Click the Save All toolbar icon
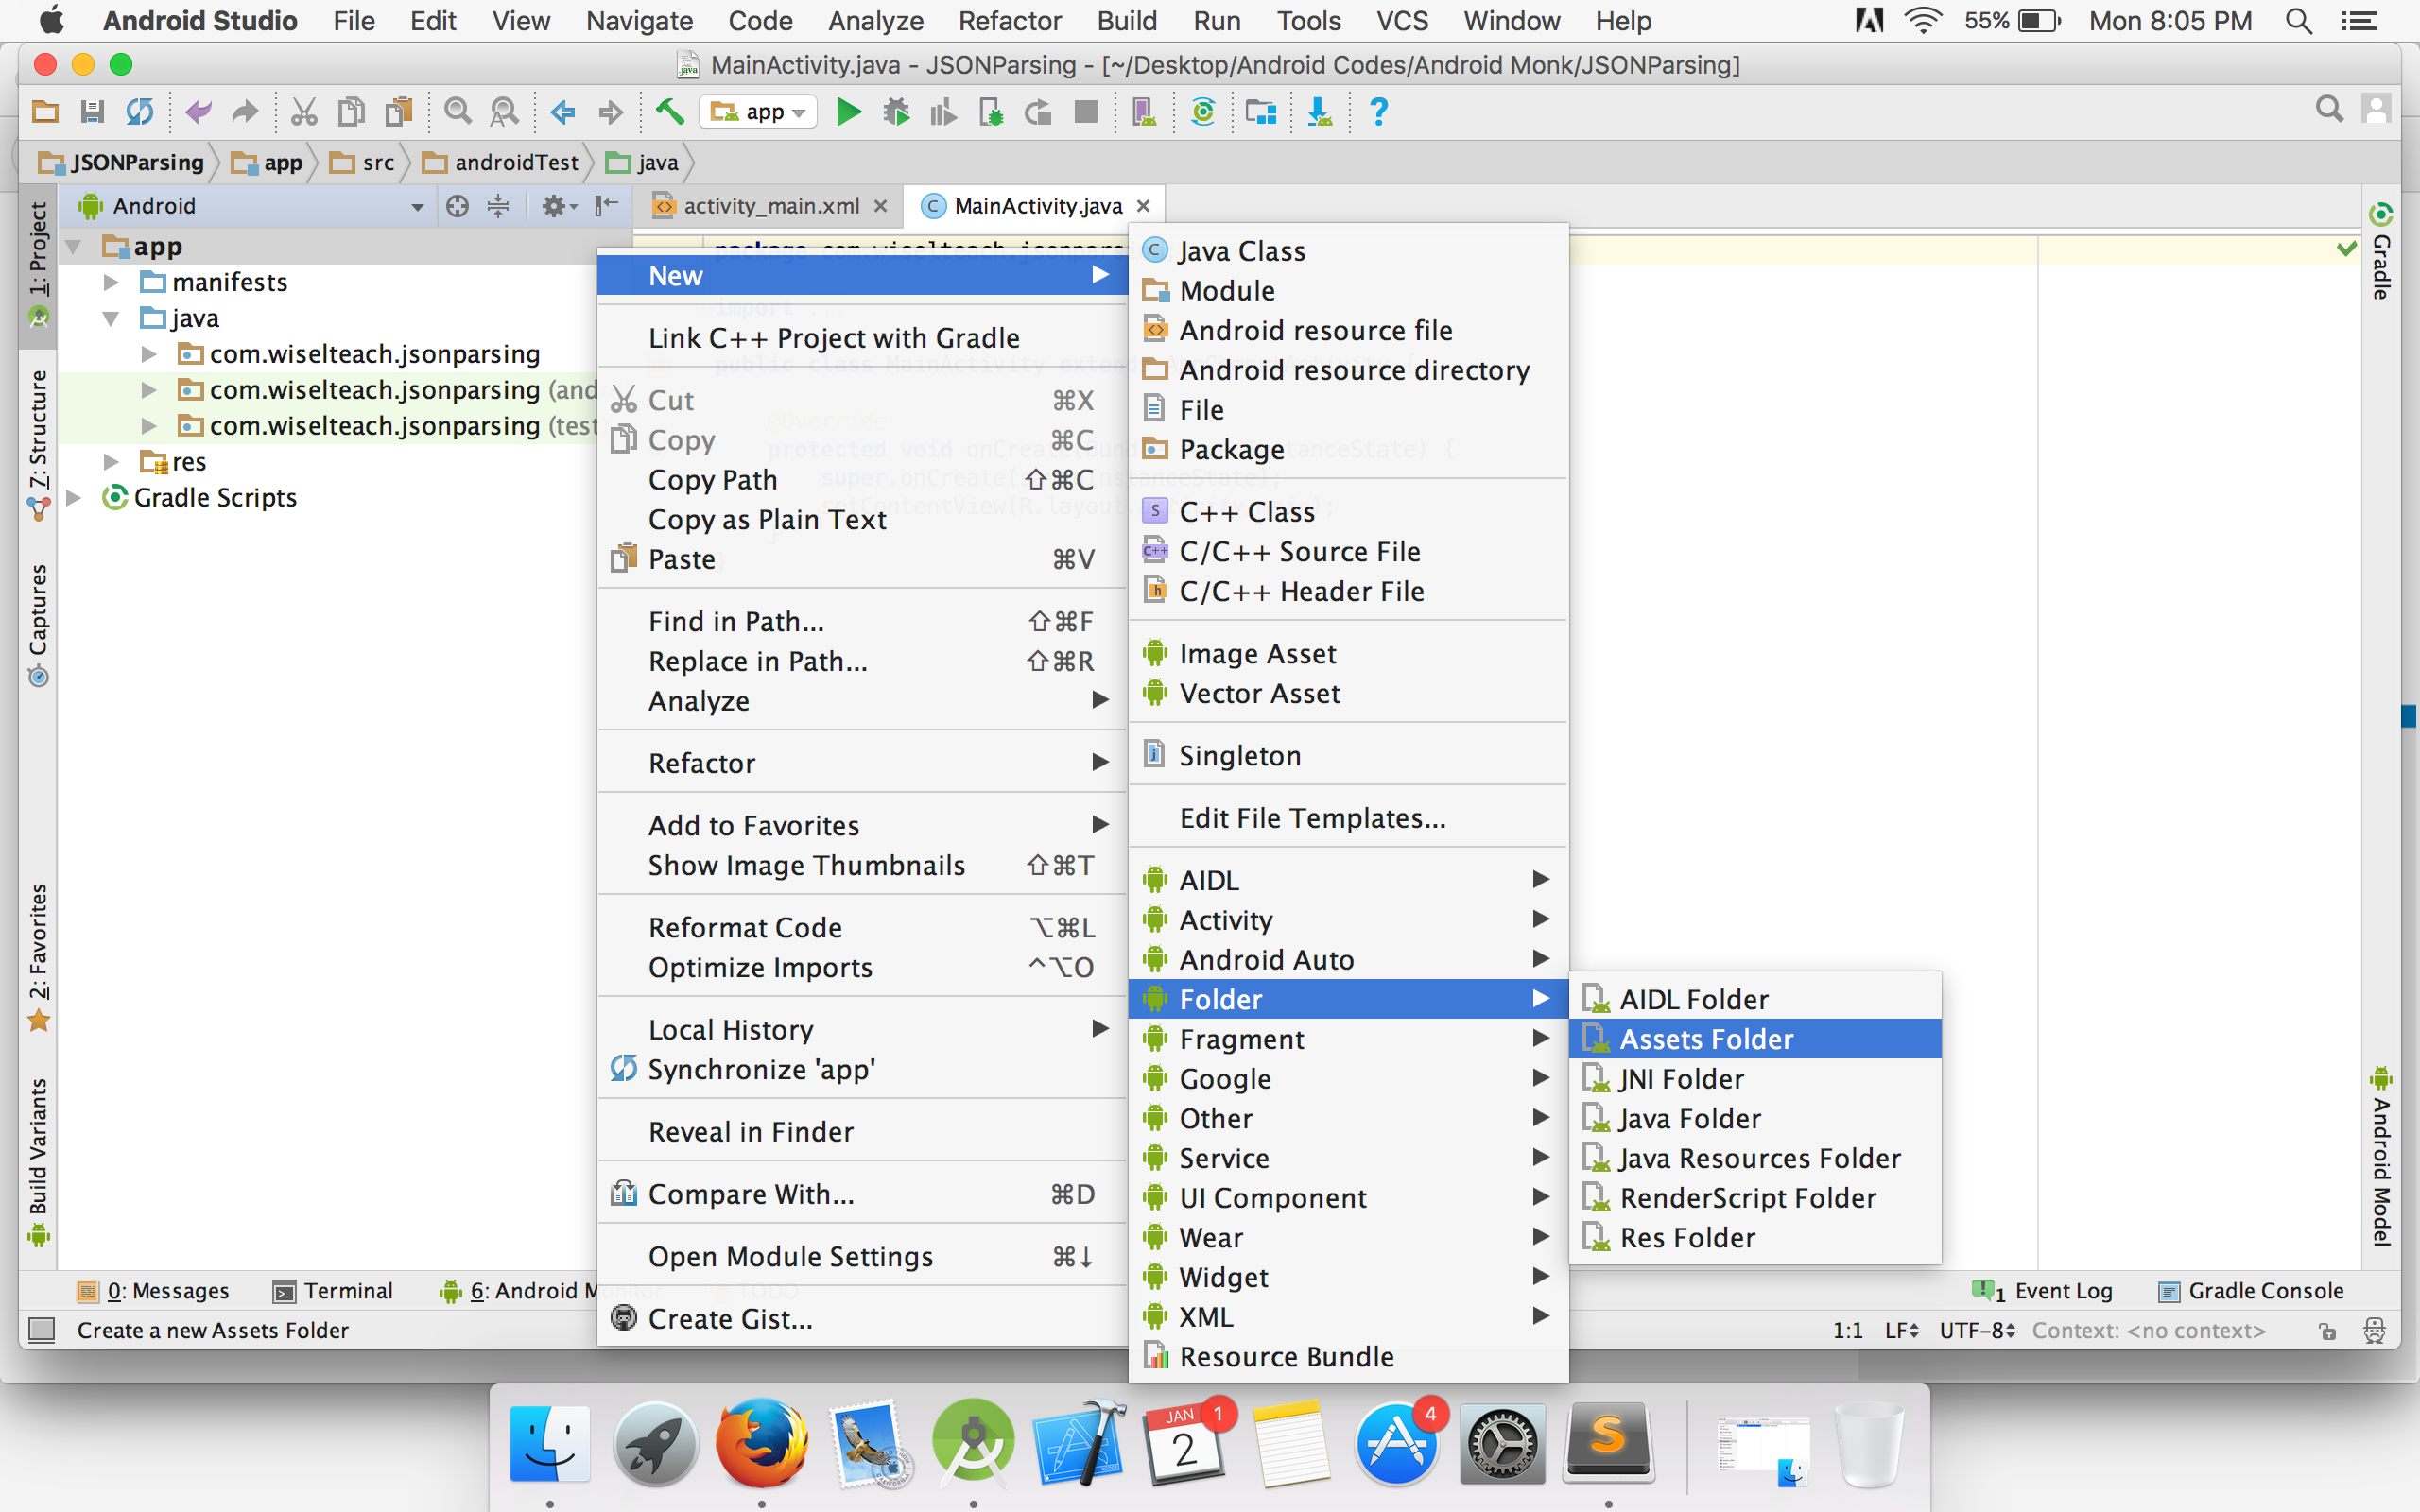Screen dimensions: 2420x1512 point(92,112)
